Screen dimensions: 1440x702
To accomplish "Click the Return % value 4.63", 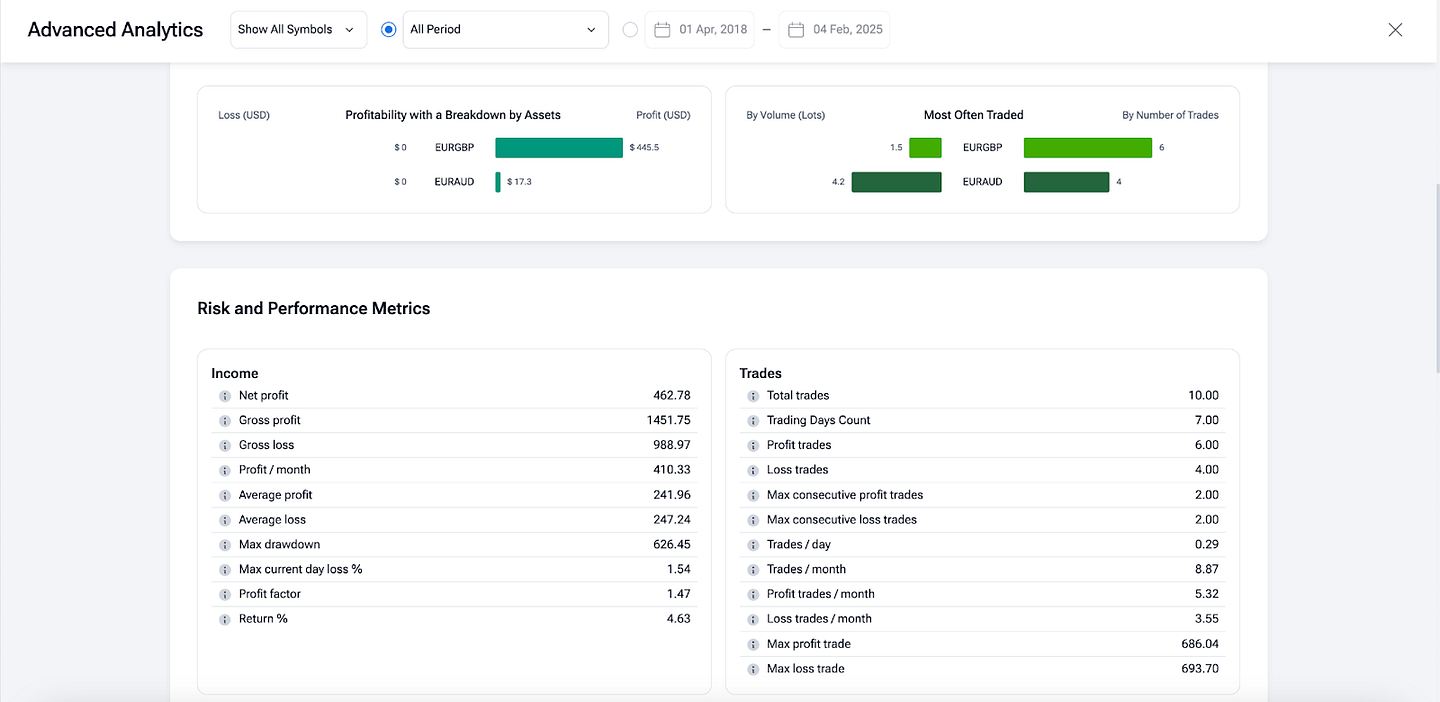I will point(679,619).
